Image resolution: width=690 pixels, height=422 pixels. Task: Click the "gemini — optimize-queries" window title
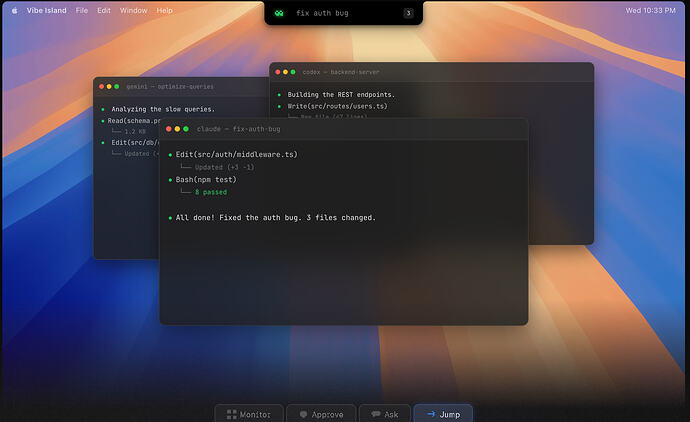[x=170, y=87]
